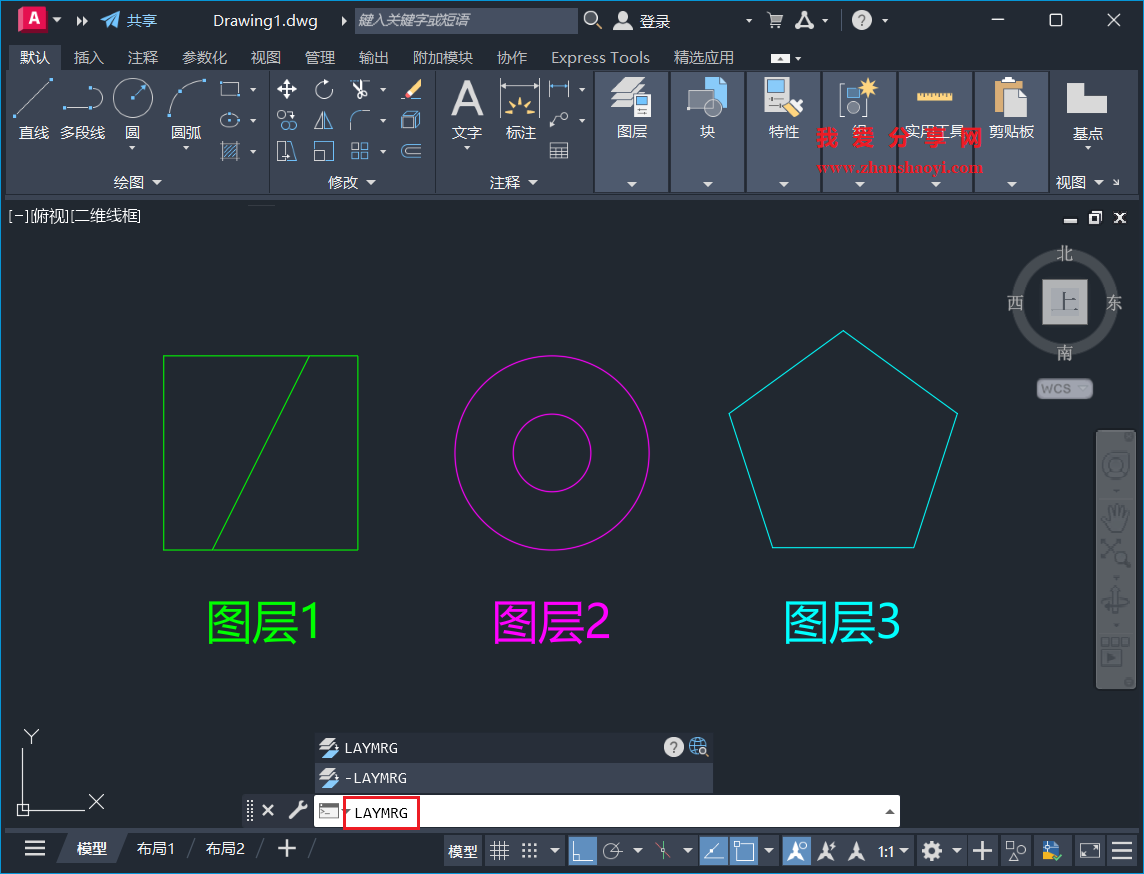
Task: Click the command line input showing LAYMRG
Action: [381, 811]
